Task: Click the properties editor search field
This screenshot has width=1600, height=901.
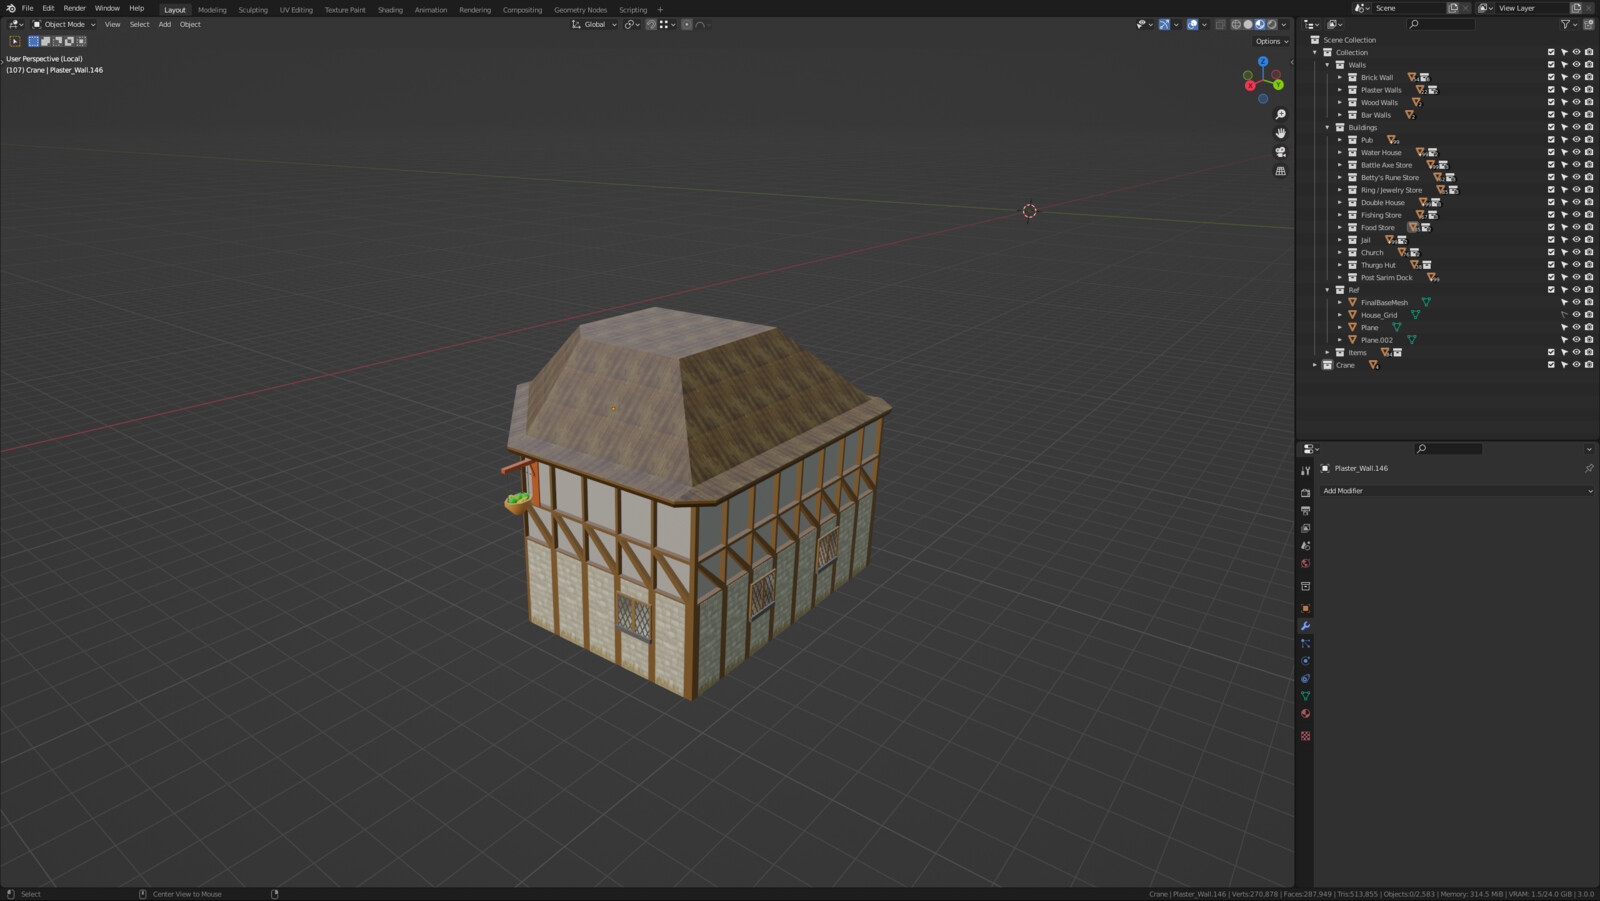Action: [x=1448, y=449]
